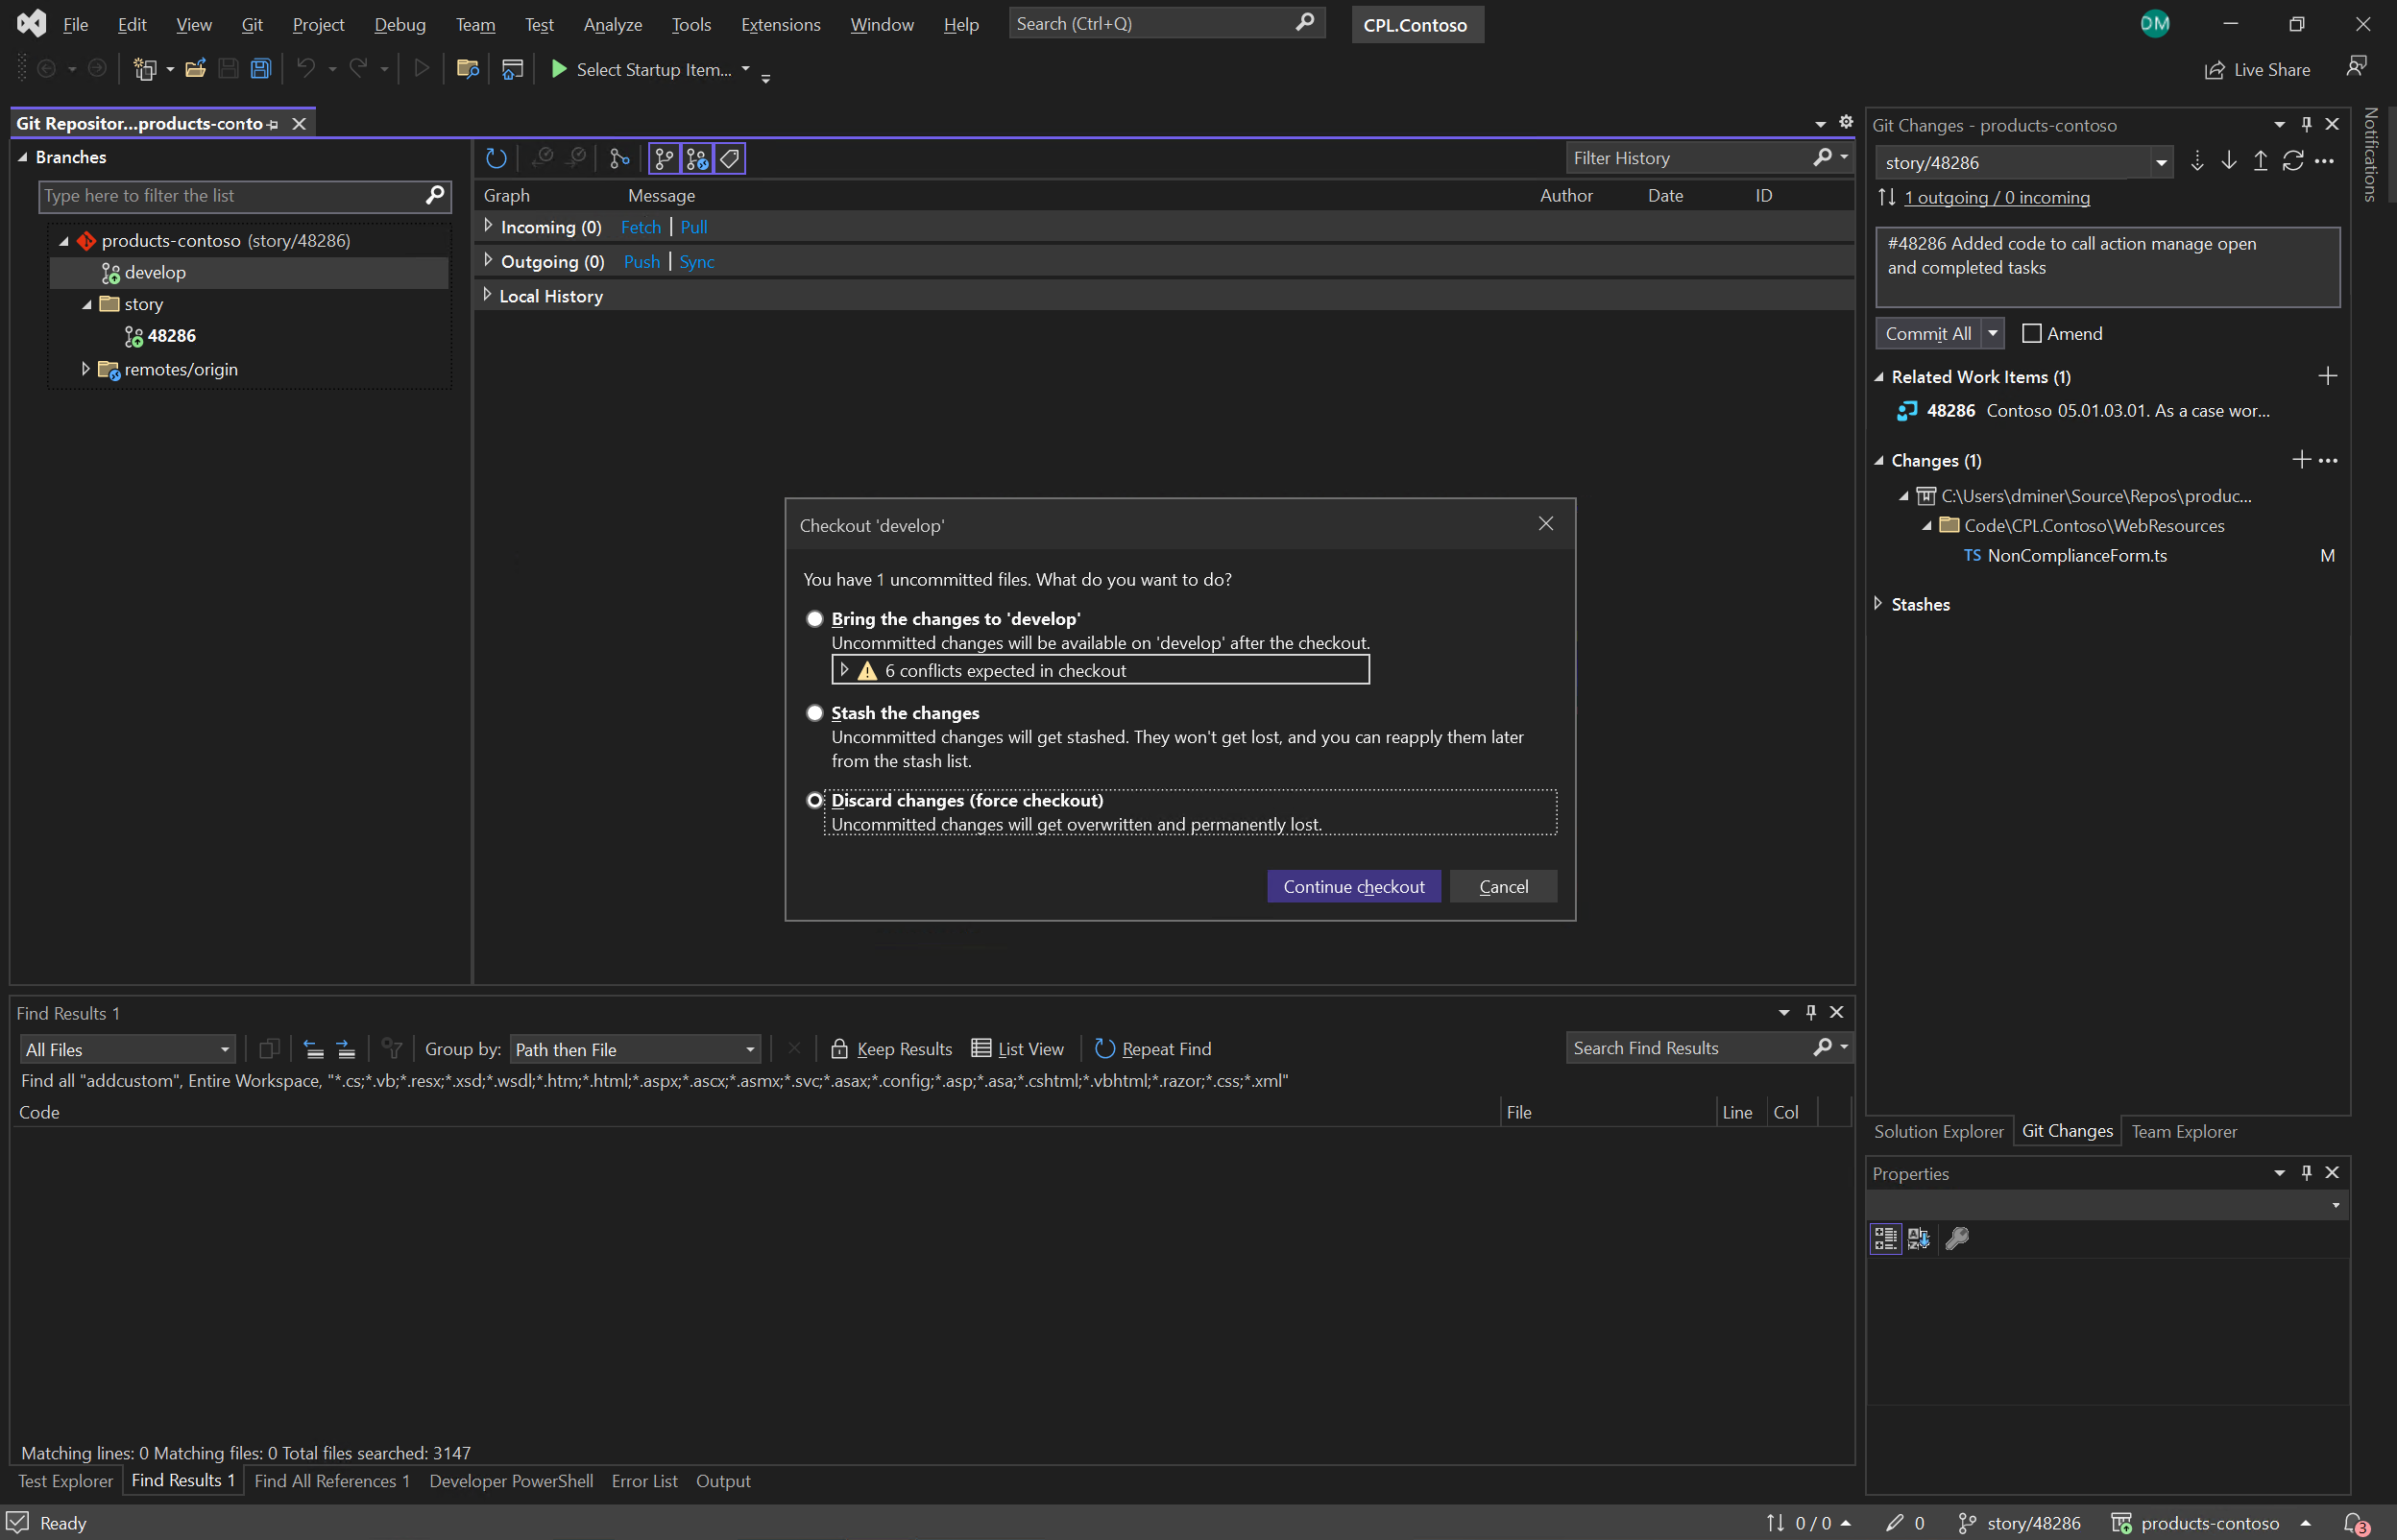Expand the Stashes section
Image resolution: width=2397 pixels, height=1540 pixels.
coord(1878,604)
